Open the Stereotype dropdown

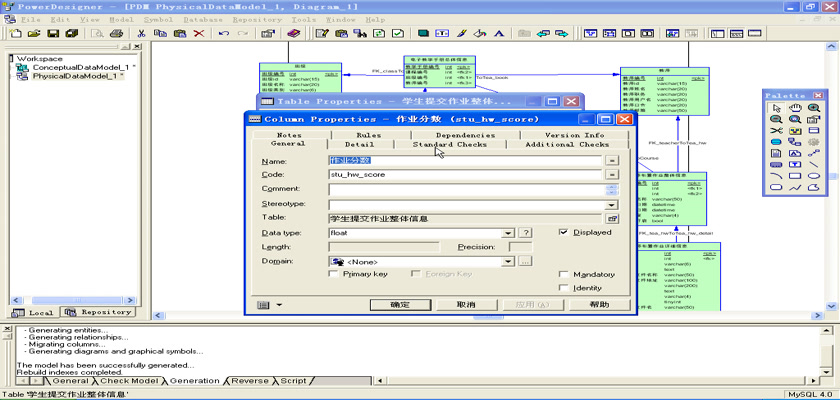tap(611, 205)
